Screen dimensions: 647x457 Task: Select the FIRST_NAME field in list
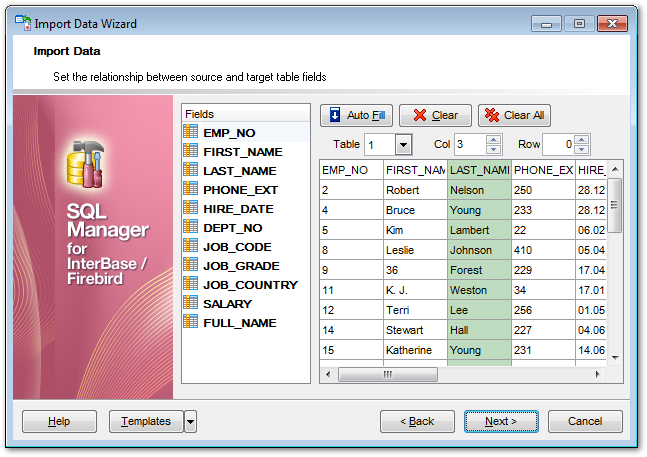pos(242,152)
